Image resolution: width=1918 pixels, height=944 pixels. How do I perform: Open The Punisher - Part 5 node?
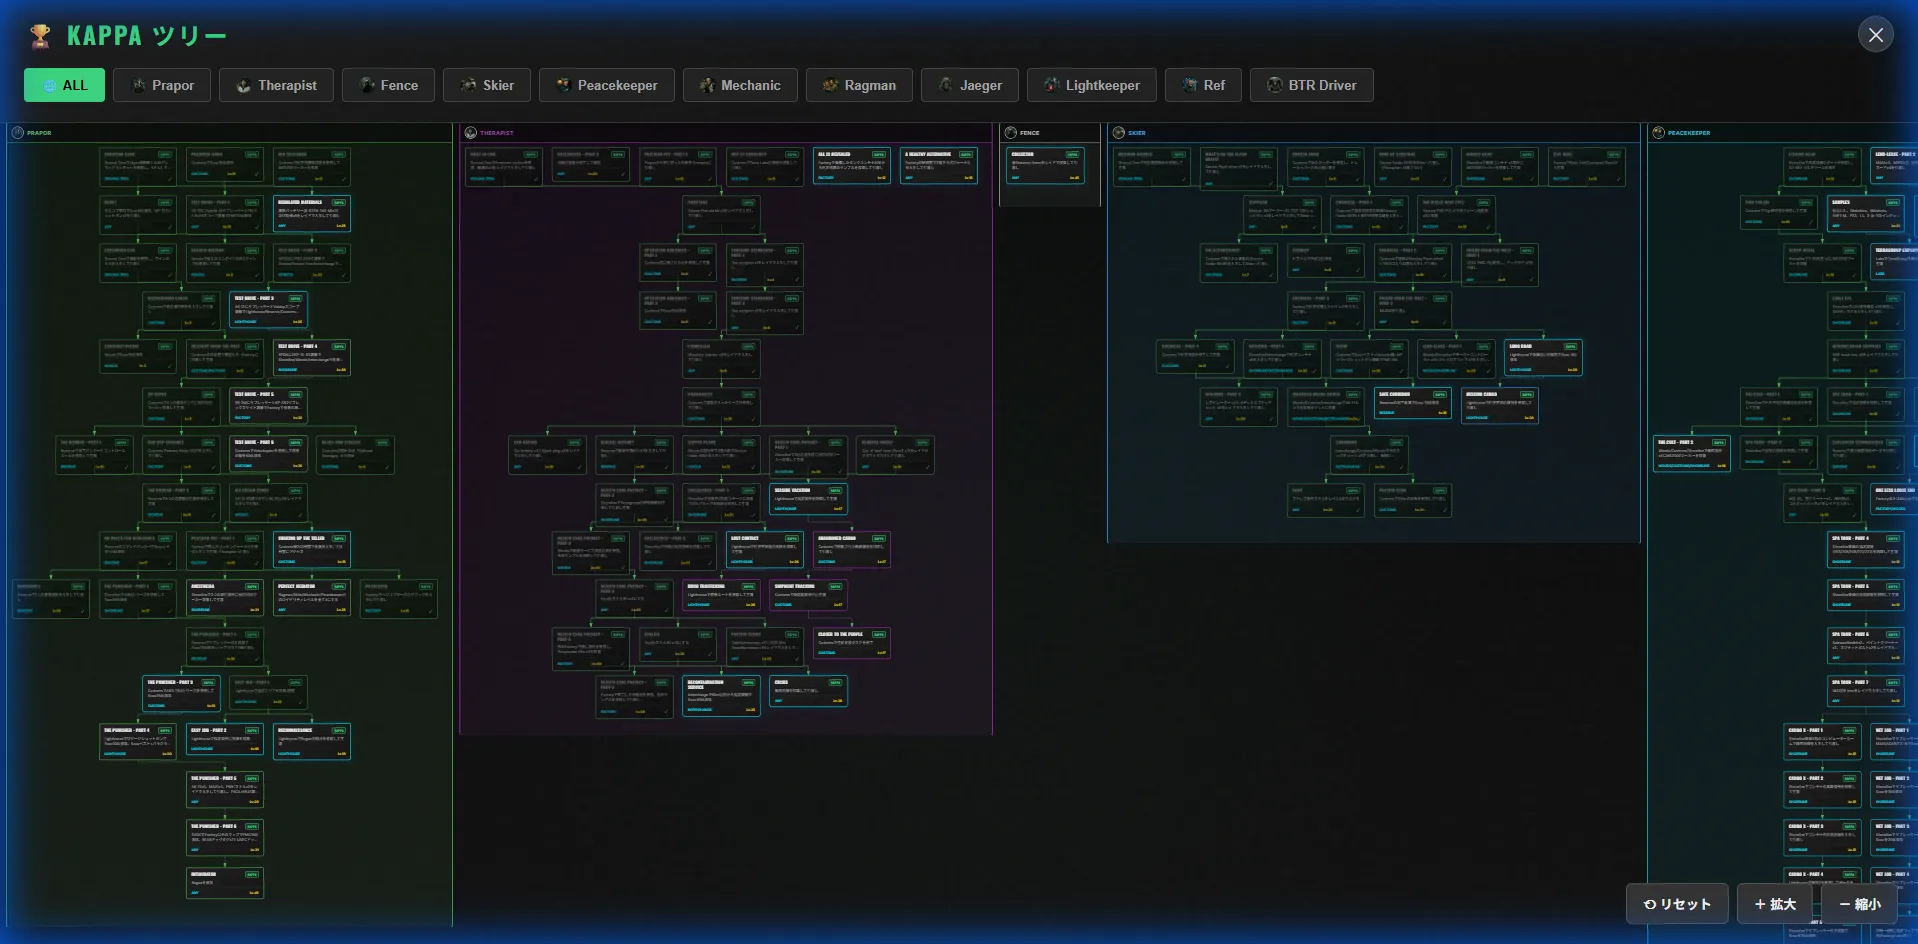pos(225,790)
